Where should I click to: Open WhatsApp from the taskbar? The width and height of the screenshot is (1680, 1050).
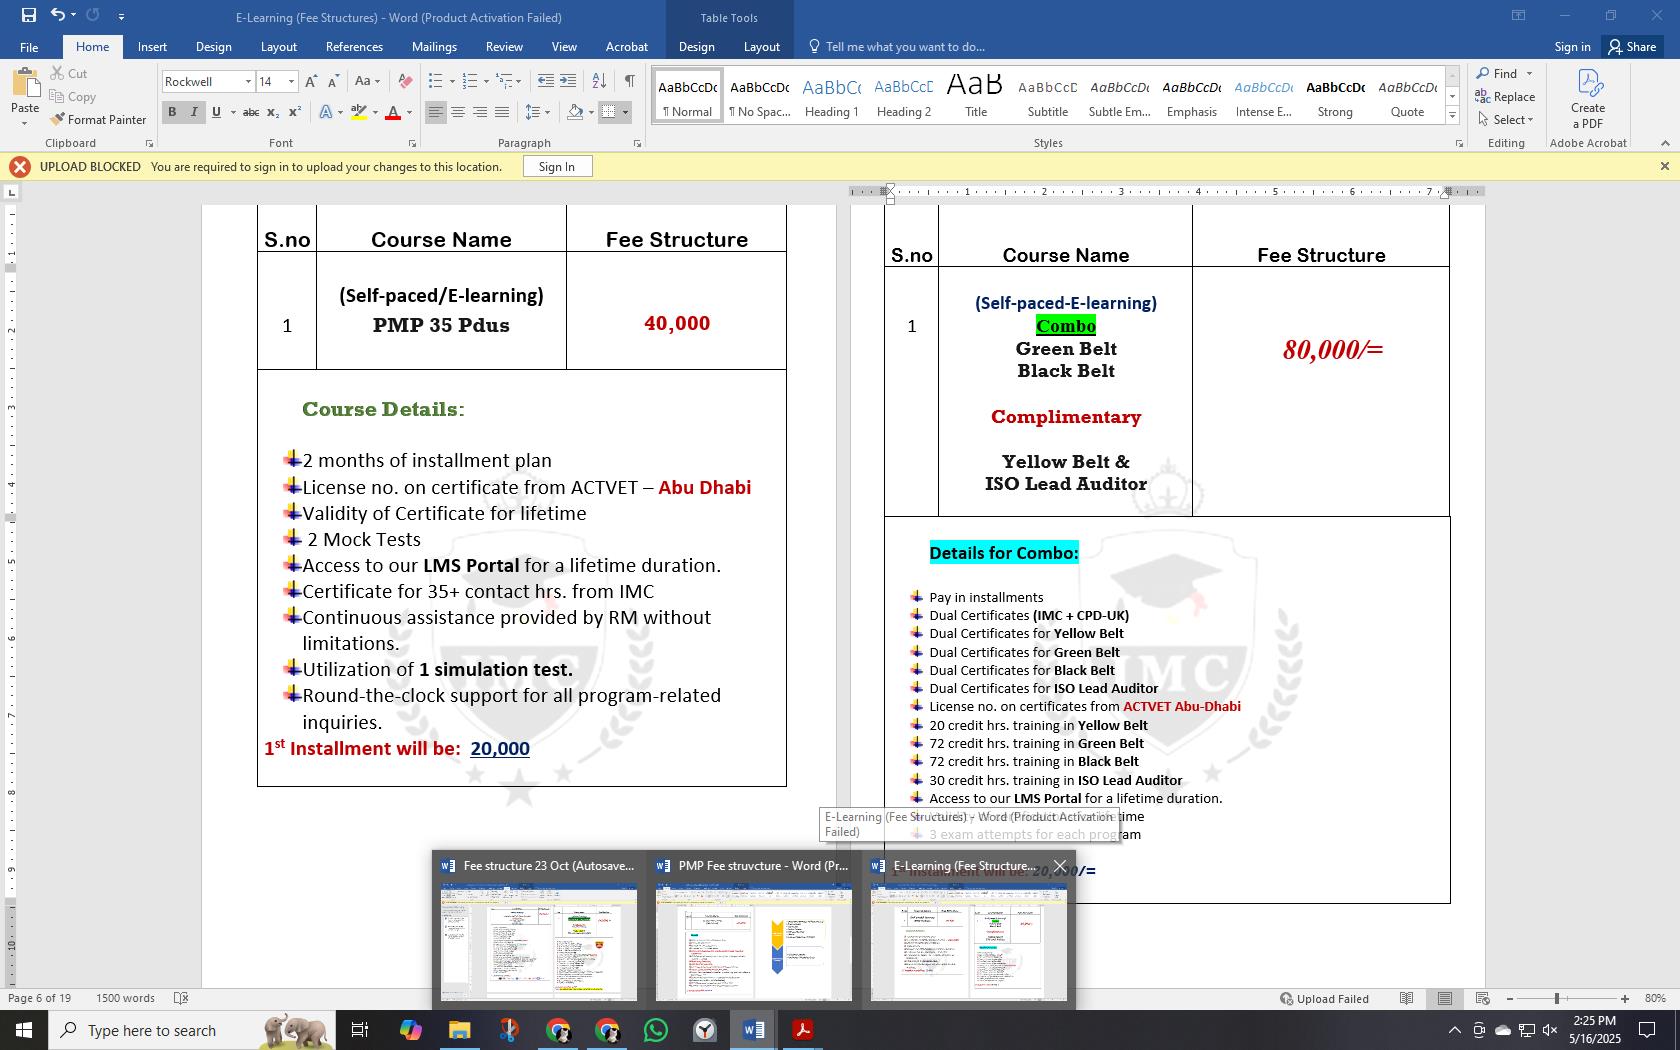pyautogui.click(x=656, y=1030)
